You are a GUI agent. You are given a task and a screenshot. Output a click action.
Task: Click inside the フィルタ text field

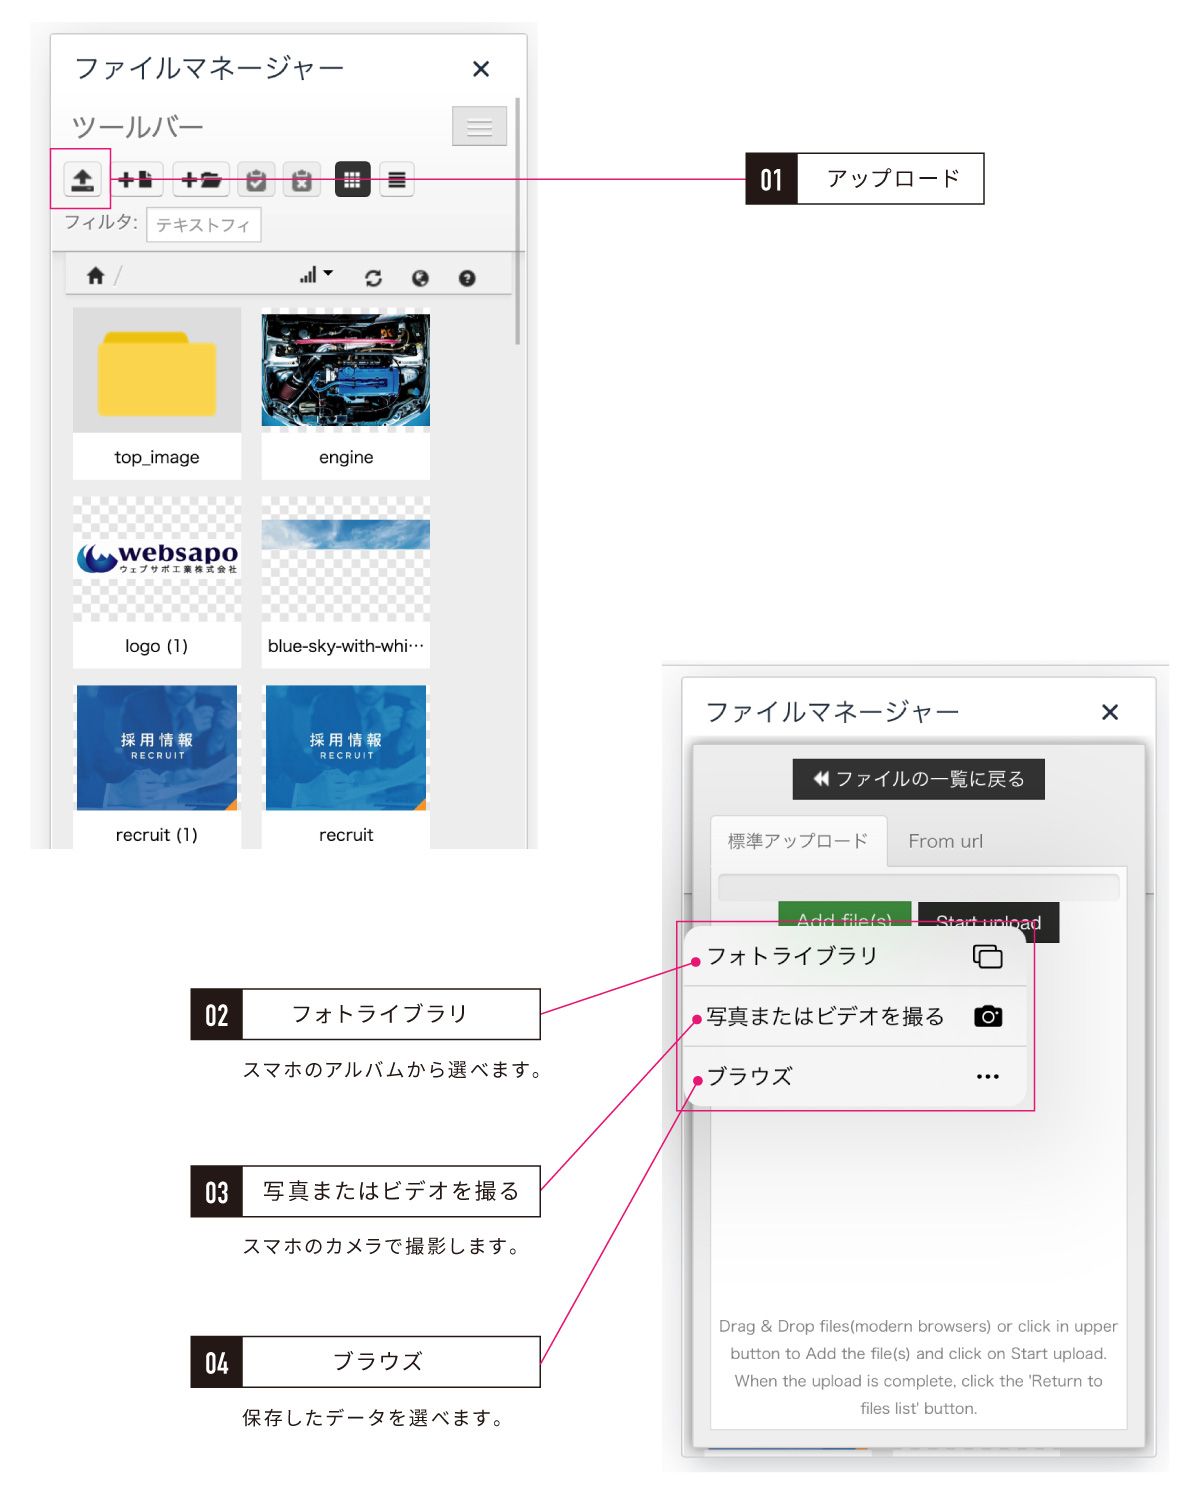pos(202,226)
